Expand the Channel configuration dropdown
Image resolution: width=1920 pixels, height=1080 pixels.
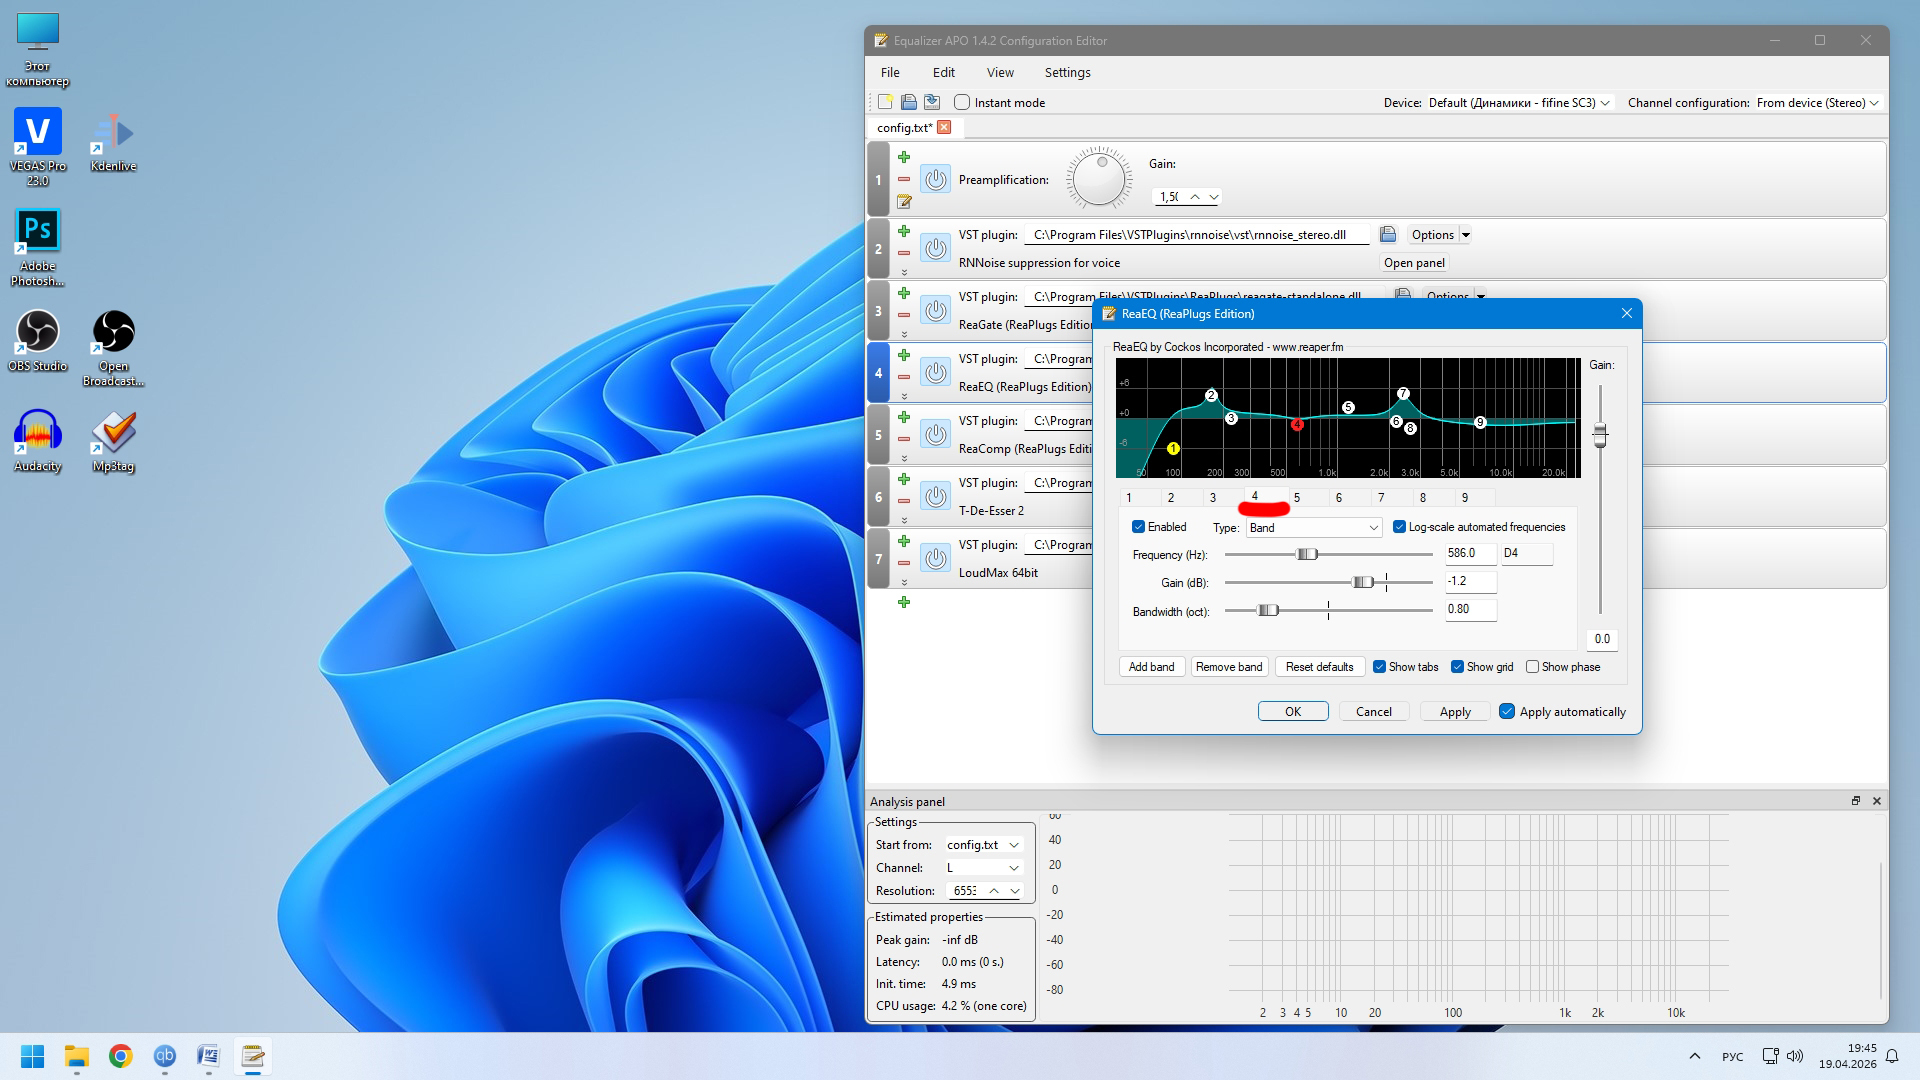tap(1818, 102)
